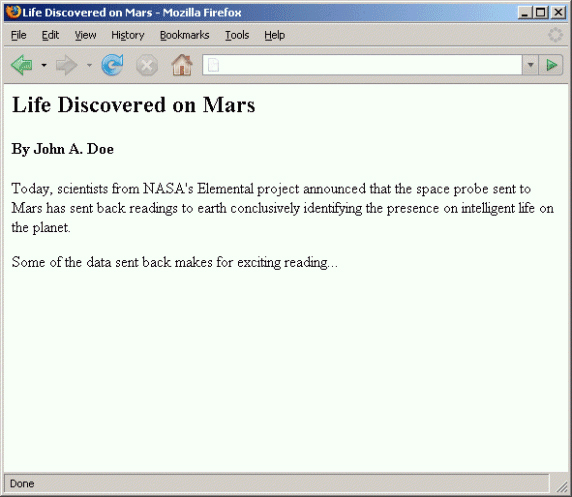This screenshot has height=497, width=572.
Task: Click the sentence "Some of the data sent back"
Action: 175,262
